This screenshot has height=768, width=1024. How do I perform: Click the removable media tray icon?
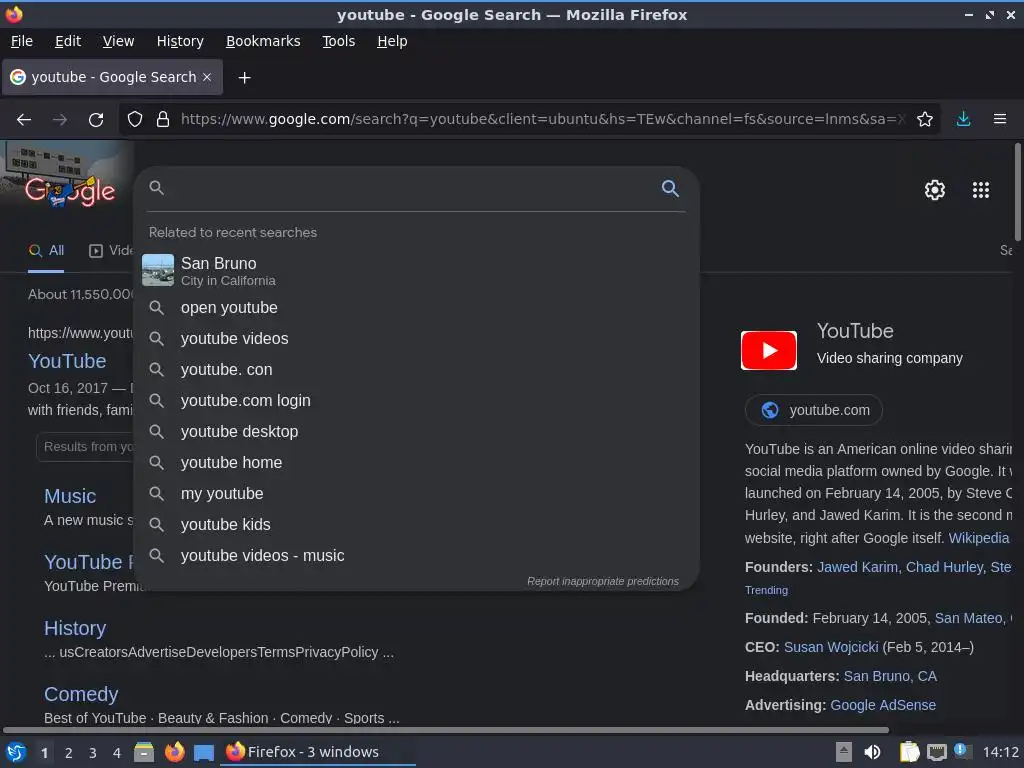click(844, 752)
